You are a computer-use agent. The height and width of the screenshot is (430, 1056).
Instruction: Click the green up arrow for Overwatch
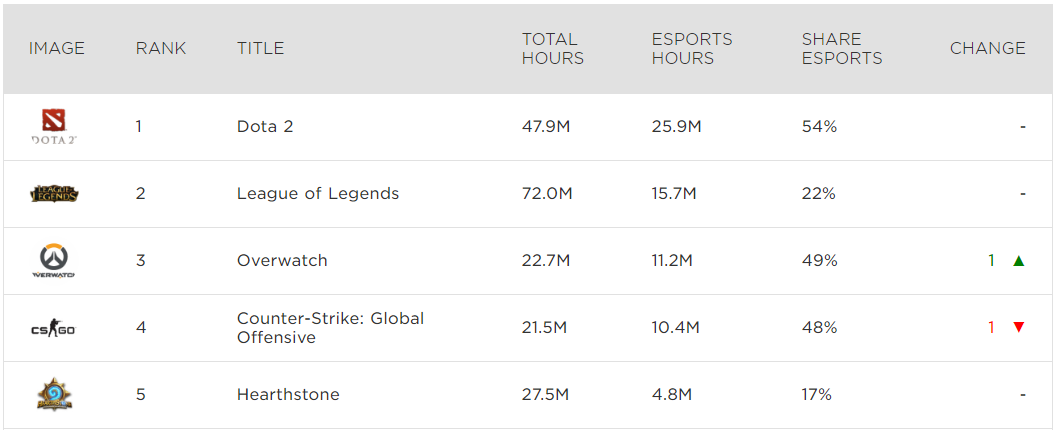(1018, 261)
